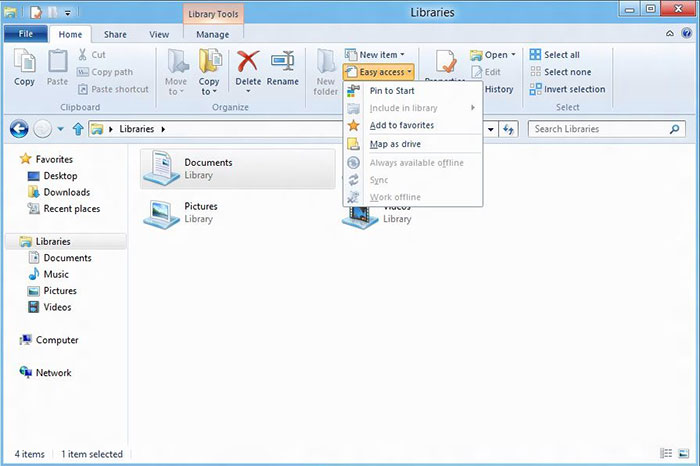Click the Rename icon in ribbon
Image resolution: width=700 pixels, height=466 pixels.
[x=282, y=68]
